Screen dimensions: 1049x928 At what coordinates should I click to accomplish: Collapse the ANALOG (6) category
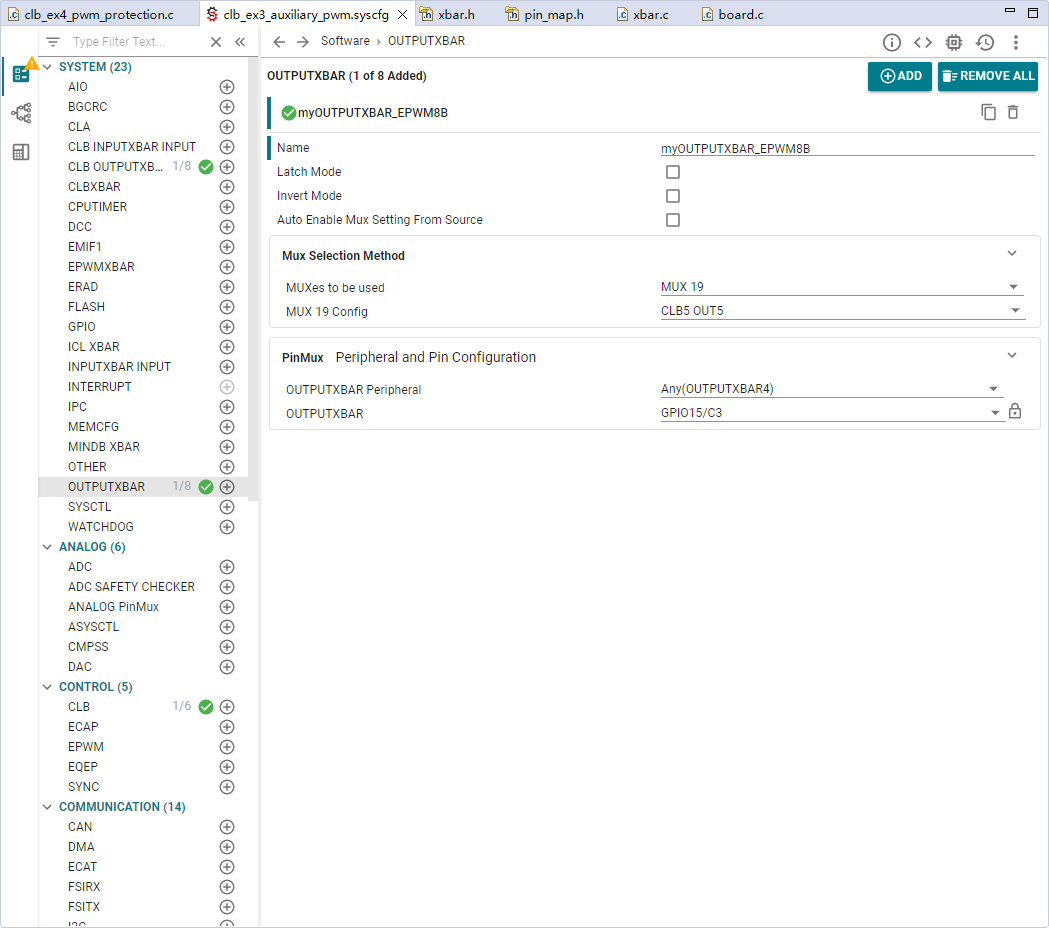pos(47,547)
